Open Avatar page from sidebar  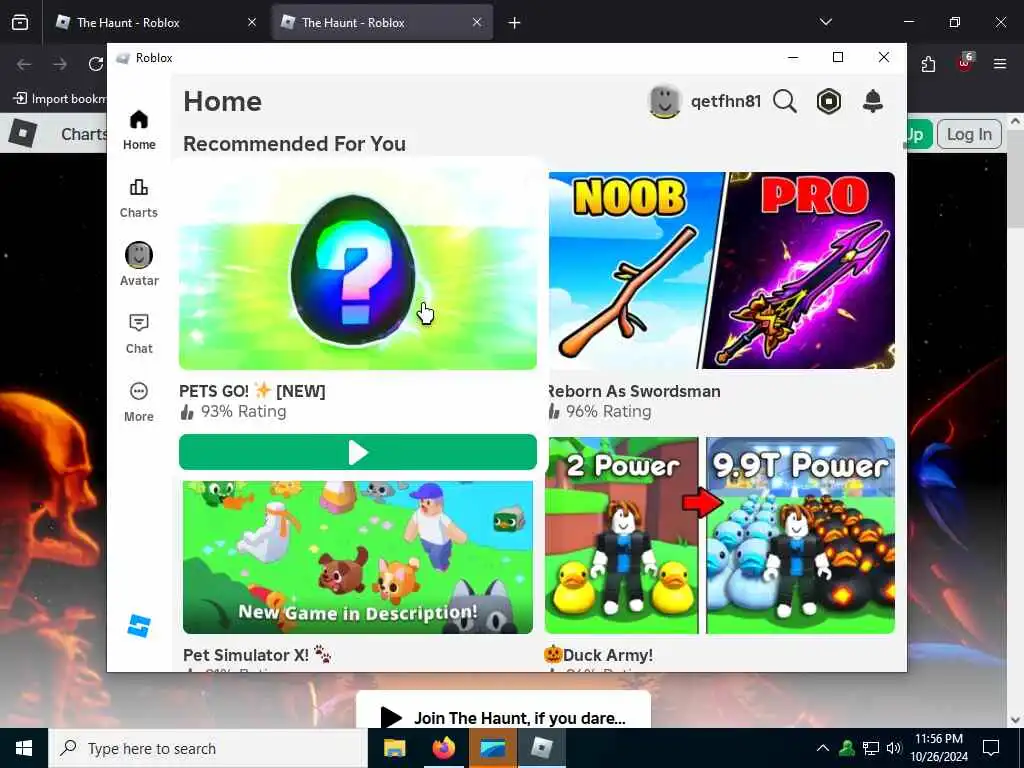point(139,264)
